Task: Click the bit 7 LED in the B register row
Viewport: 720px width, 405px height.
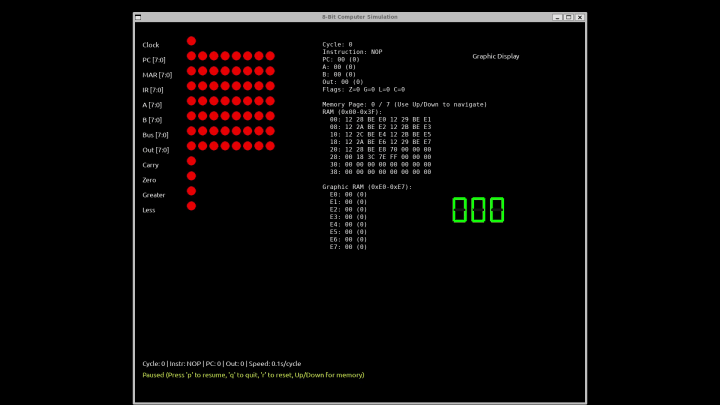Action: [191, 116]
